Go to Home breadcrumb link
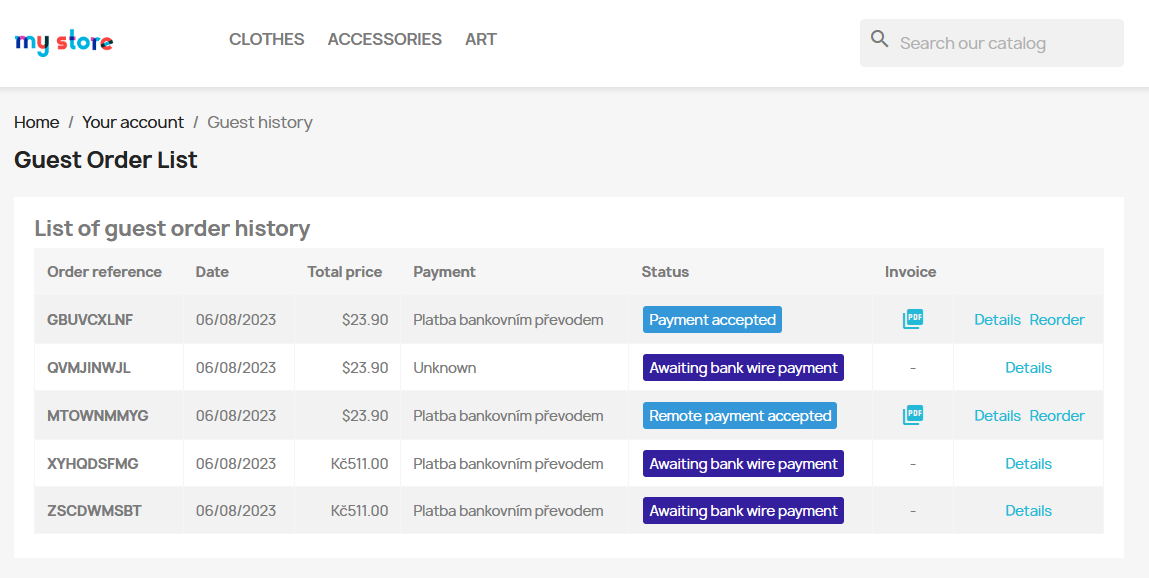 pos(37,122)
